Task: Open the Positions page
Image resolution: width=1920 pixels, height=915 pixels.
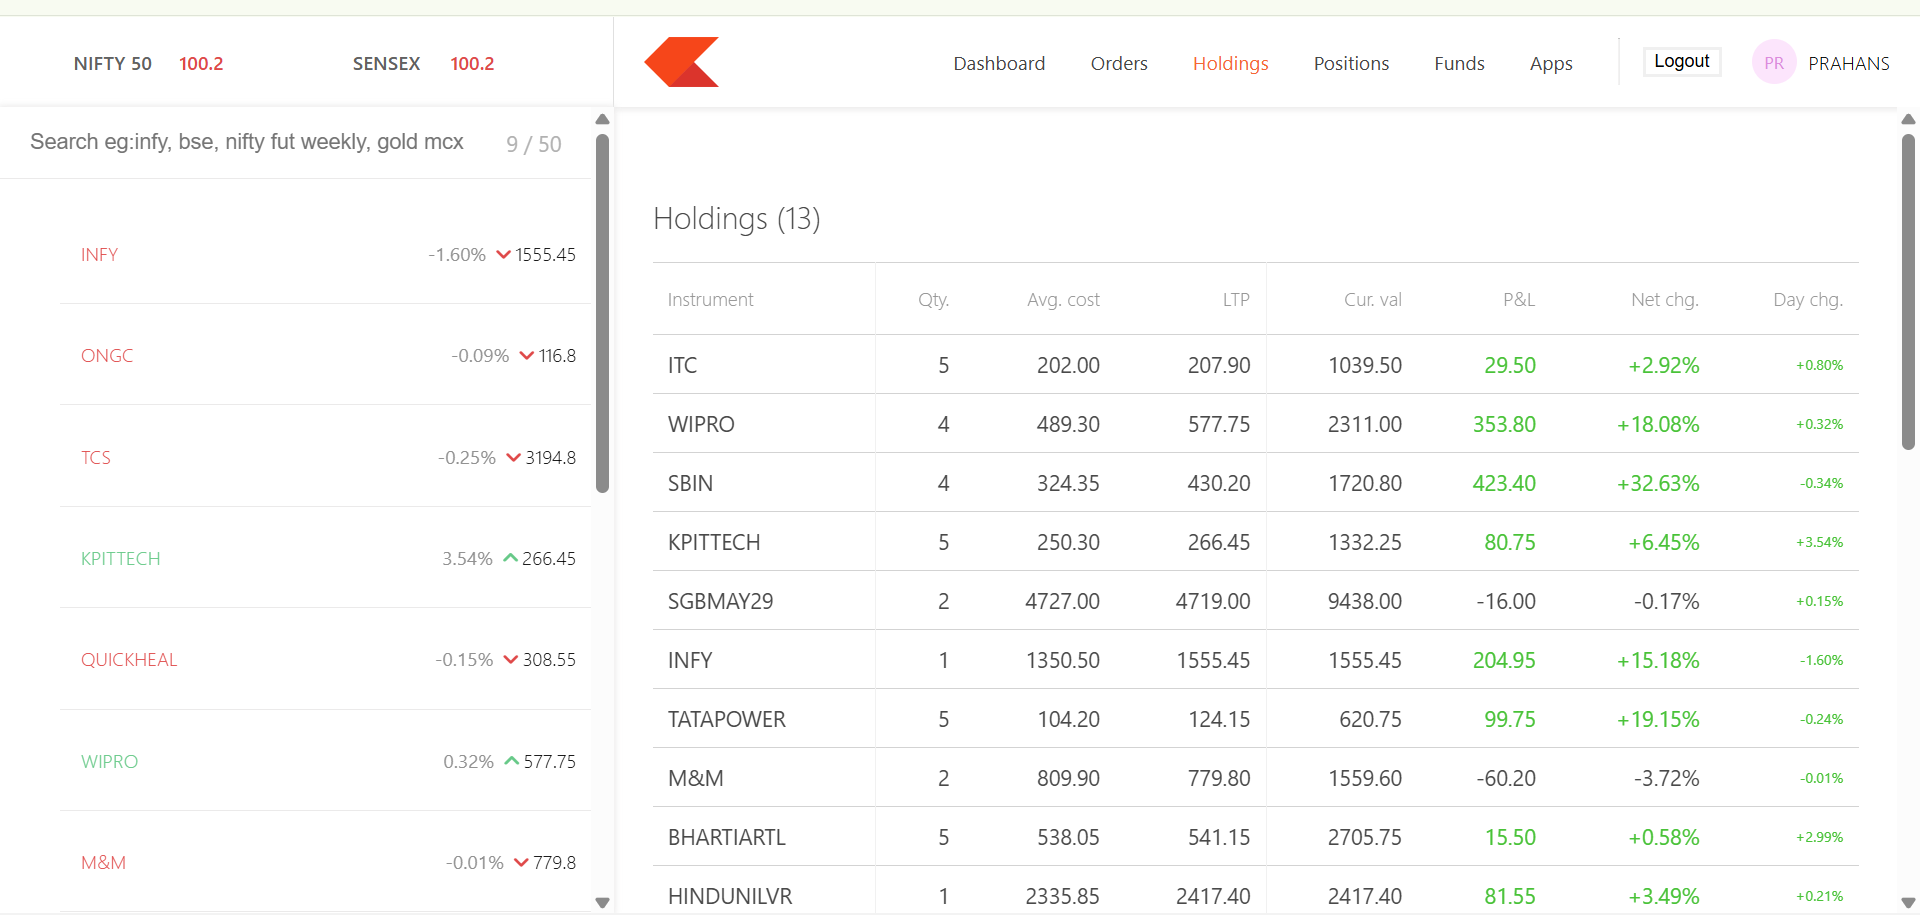Action: pos(1351,63)
